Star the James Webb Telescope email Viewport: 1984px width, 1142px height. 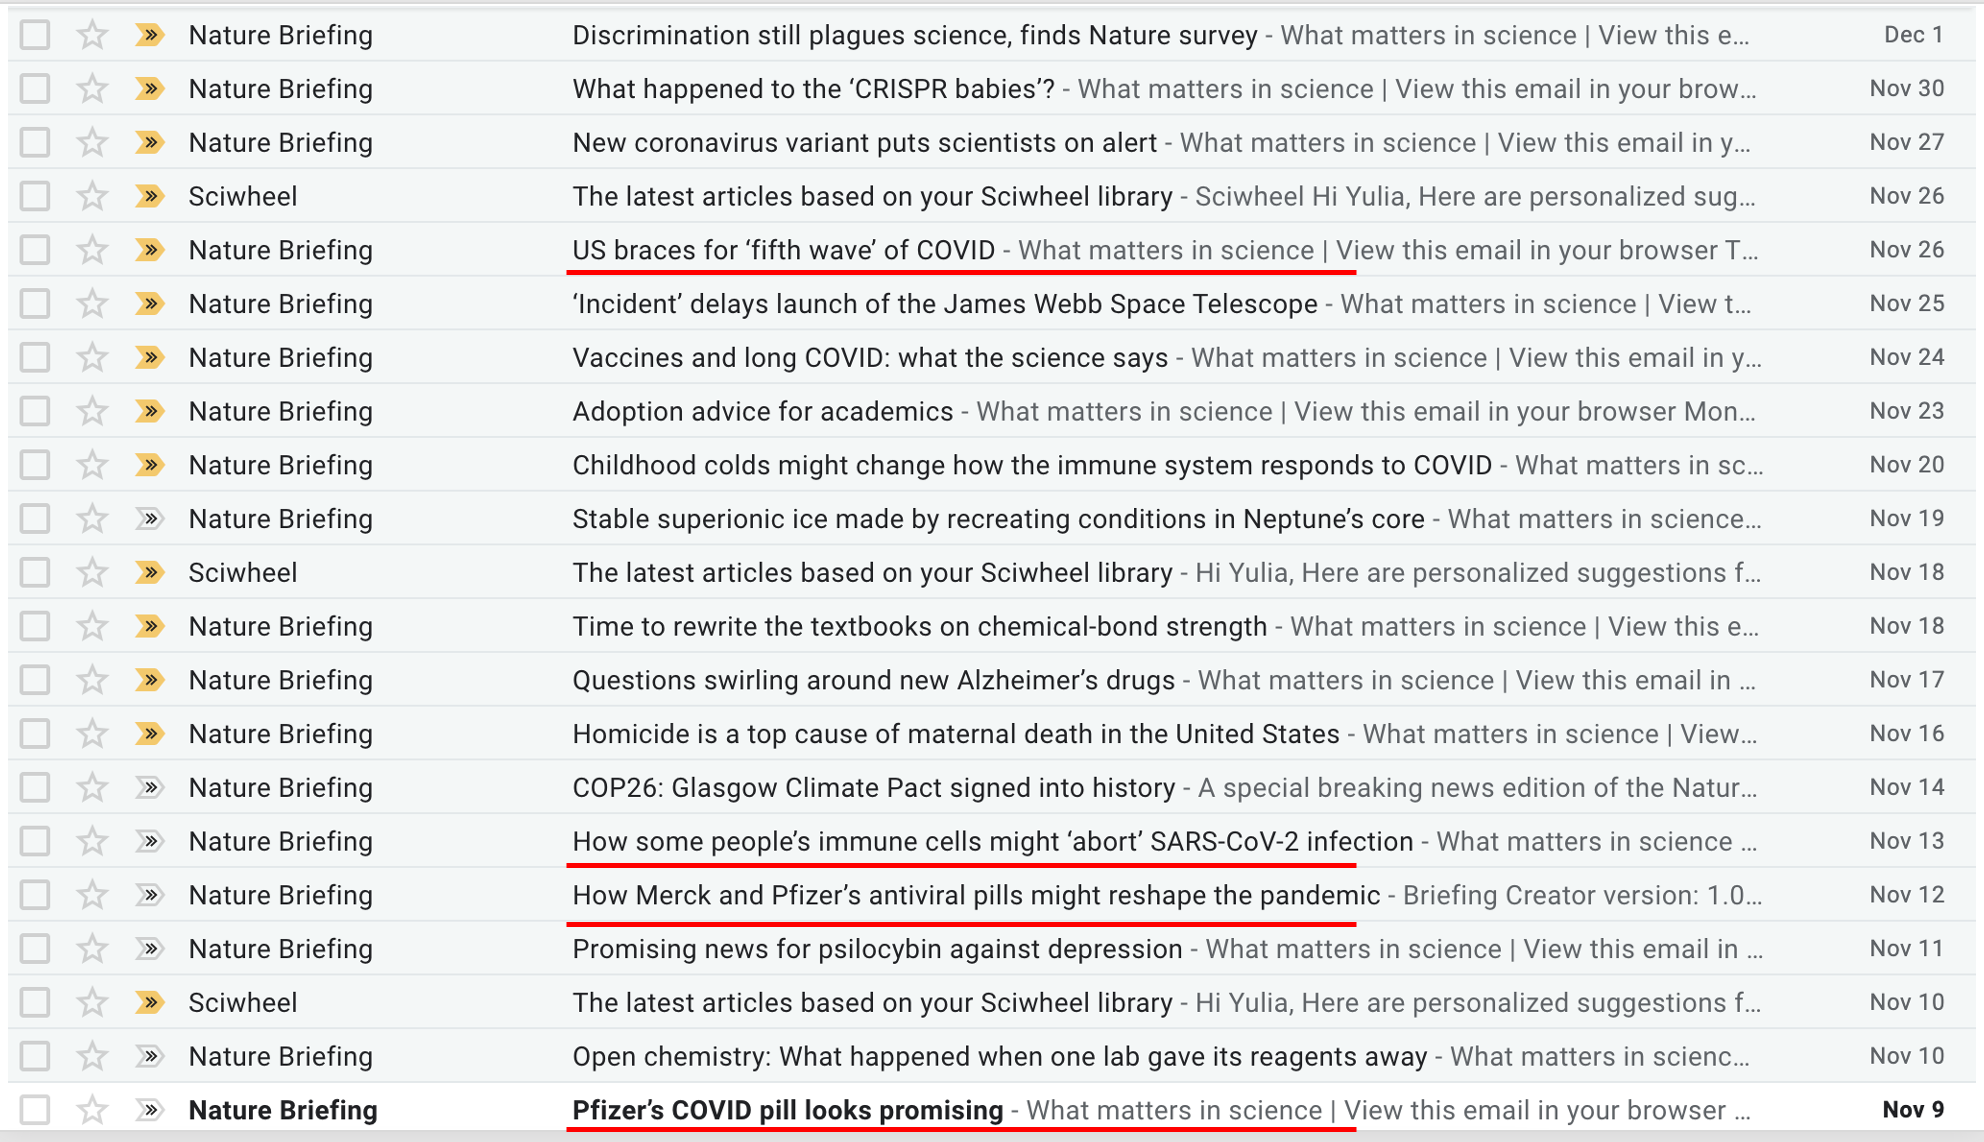coord(92,304)
